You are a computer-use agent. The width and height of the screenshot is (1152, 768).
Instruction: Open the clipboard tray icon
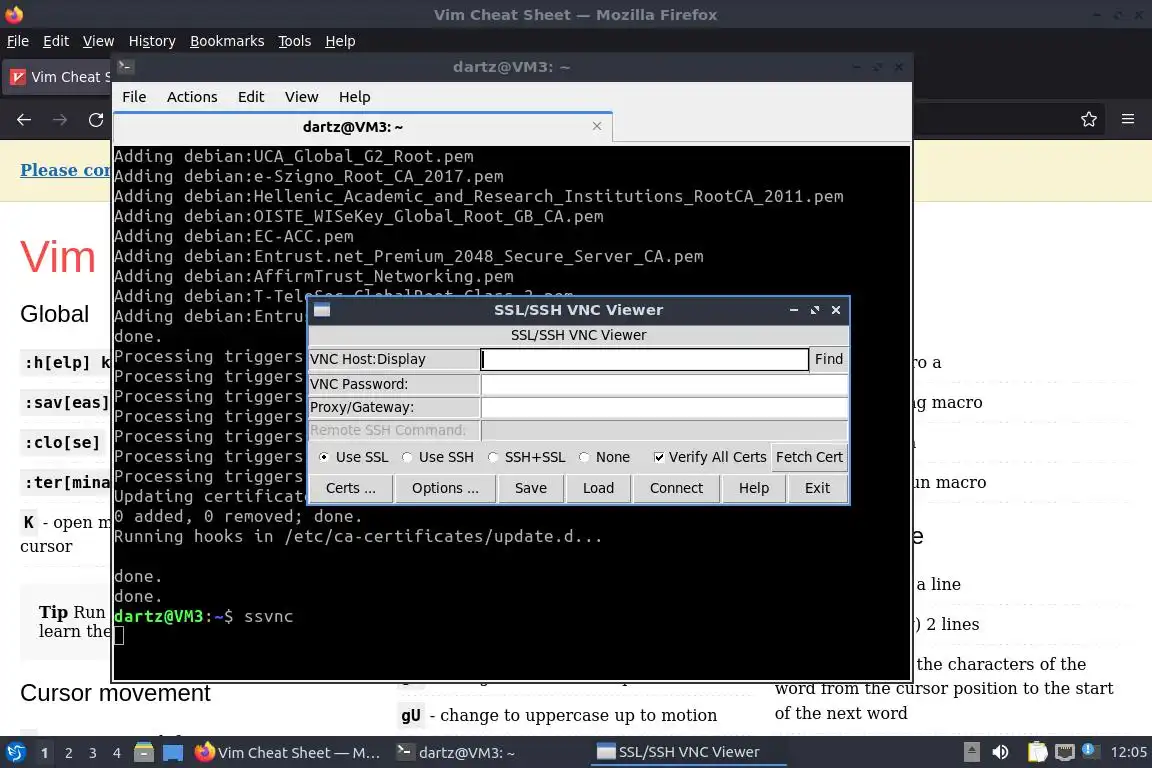[x=1037, y=752]
